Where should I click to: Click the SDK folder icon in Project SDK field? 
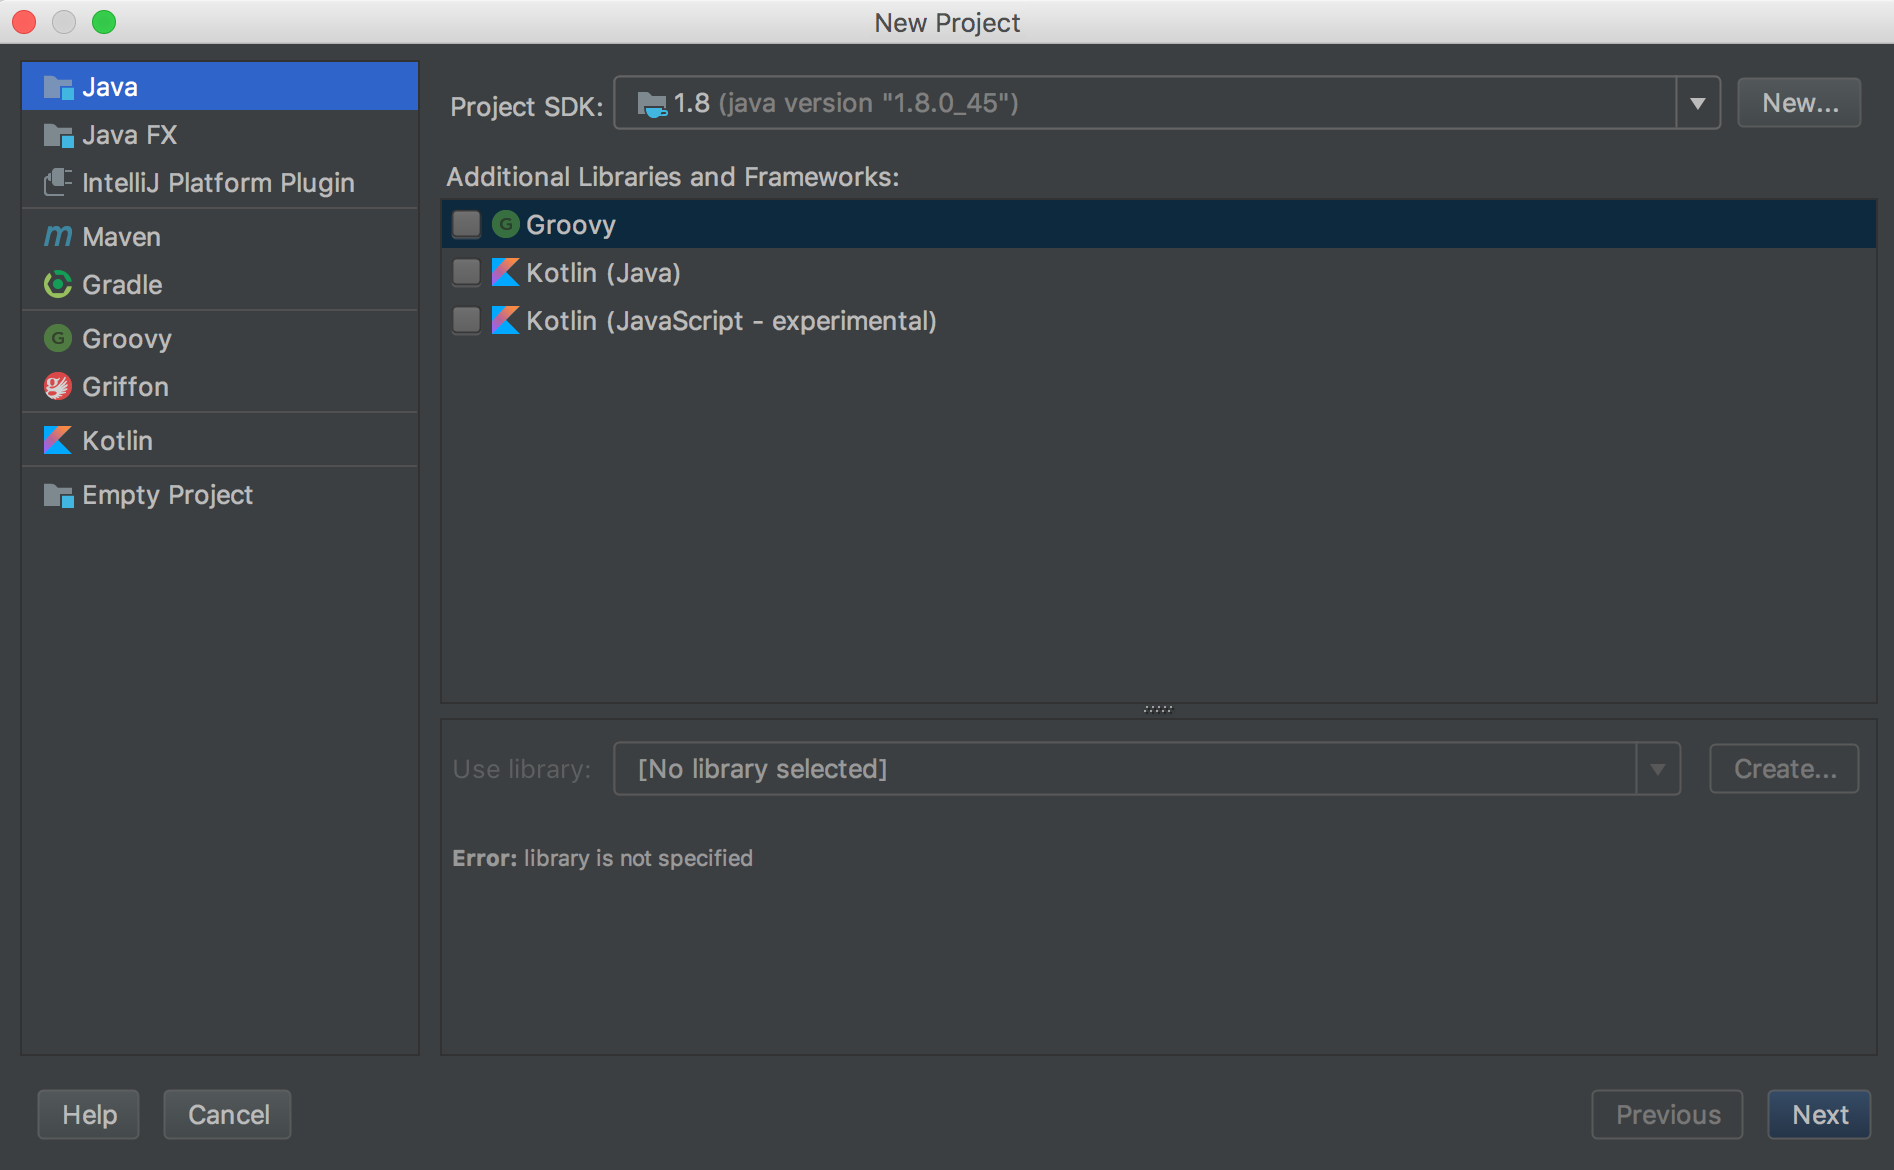652,103
